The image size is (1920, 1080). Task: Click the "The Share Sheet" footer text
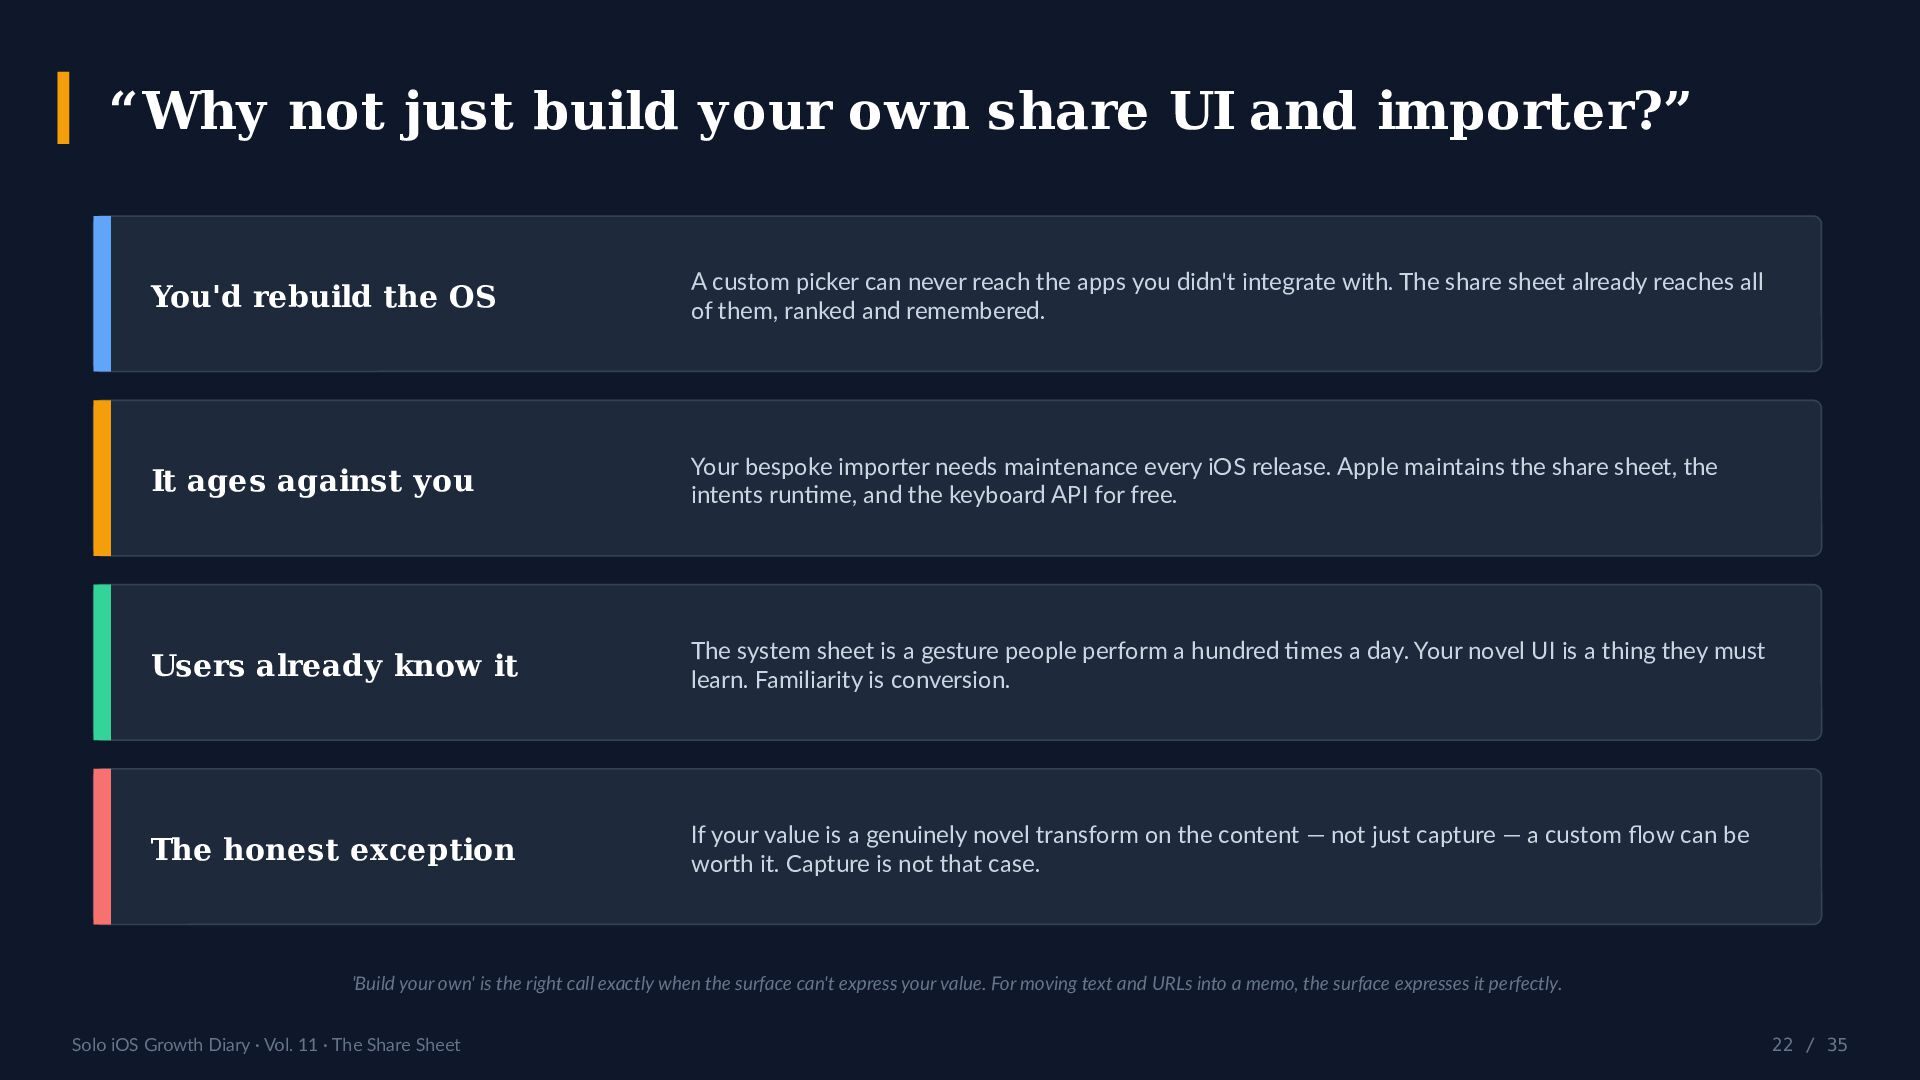pyautogui.click(x=396, y=1045)
